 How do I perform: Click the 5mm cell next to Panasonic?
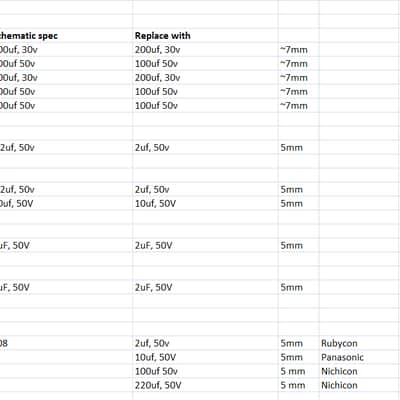point(299,357)
